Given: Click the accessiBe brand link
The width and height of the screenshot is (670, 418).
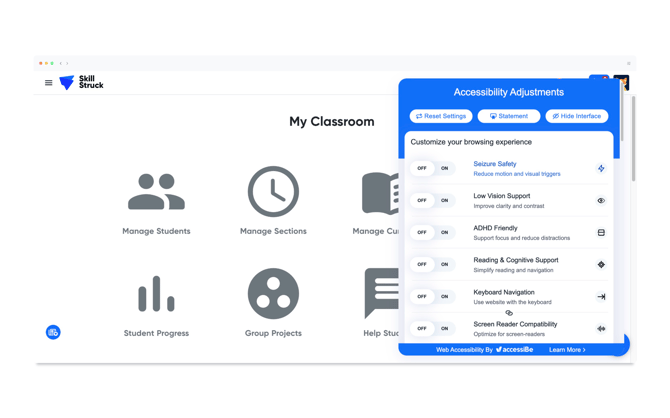Looking at the screenshot, I should pyautogui.click(x=514, y=350).
